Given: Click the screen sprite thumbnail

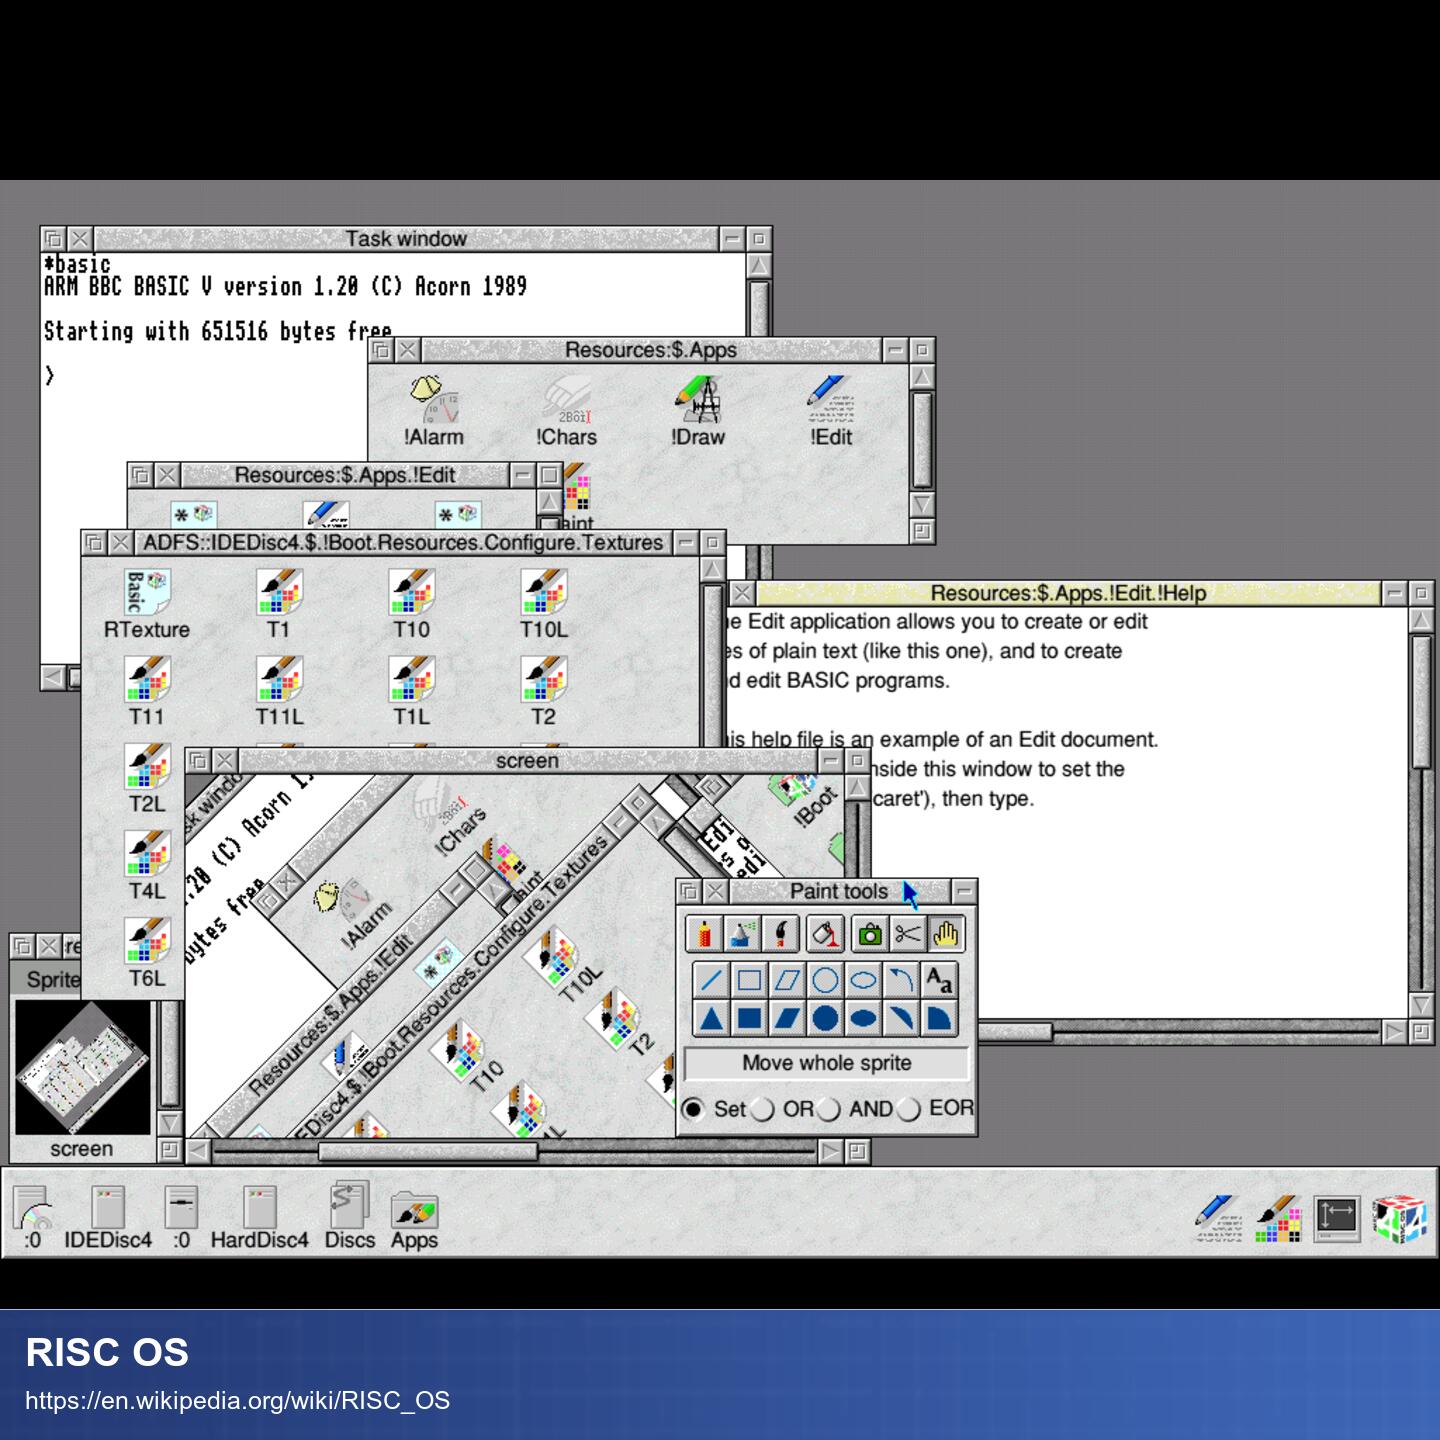Looking at the screenshot, I should (83, 1068).
